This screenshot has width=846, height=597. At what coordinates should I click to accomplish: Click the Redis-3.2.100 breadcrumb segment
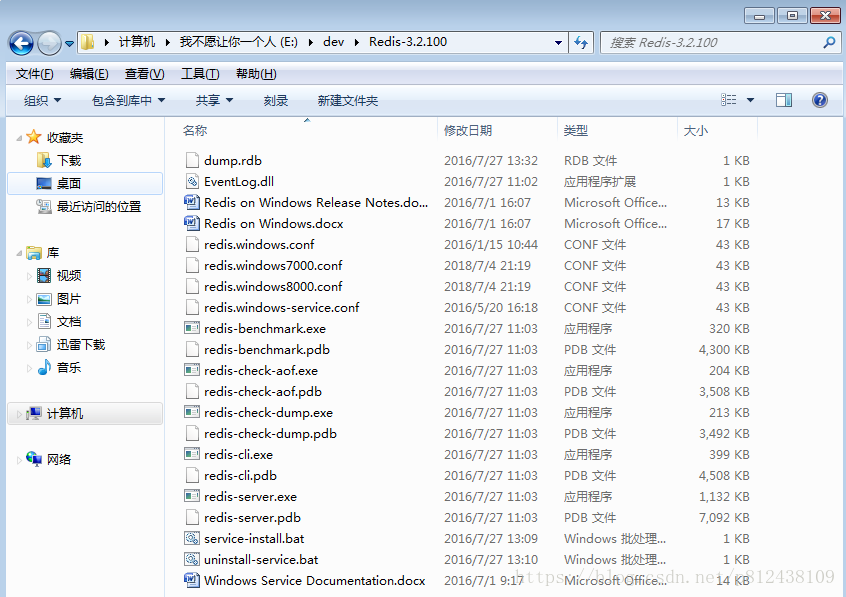pyautogui.click(x=408, y=42)
